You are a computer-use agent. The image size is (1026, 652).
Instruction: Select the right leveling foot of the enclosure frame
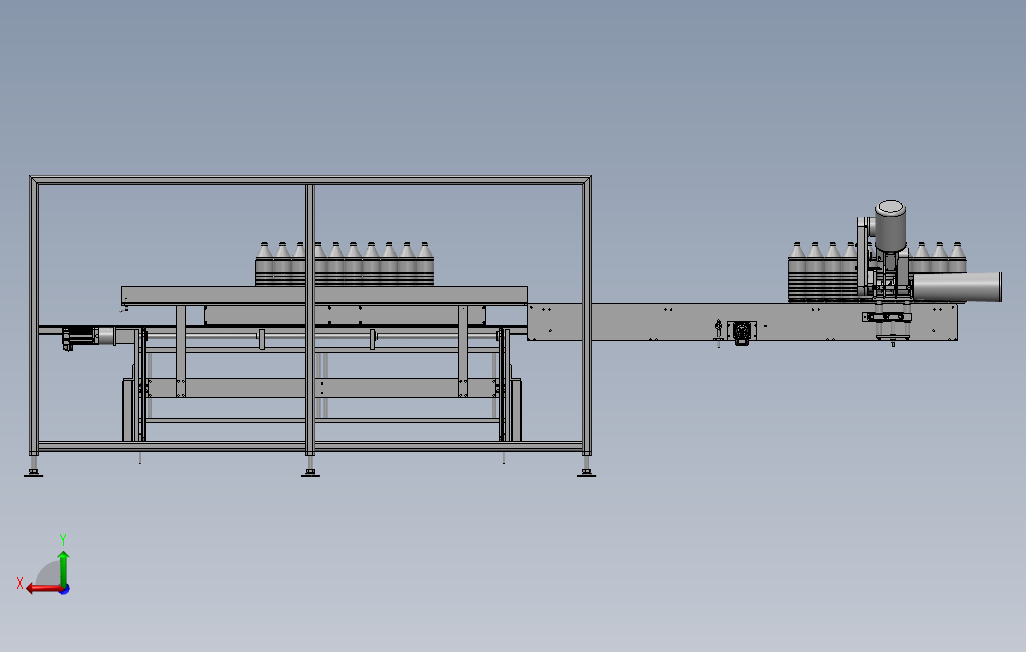tap(586, 466)
